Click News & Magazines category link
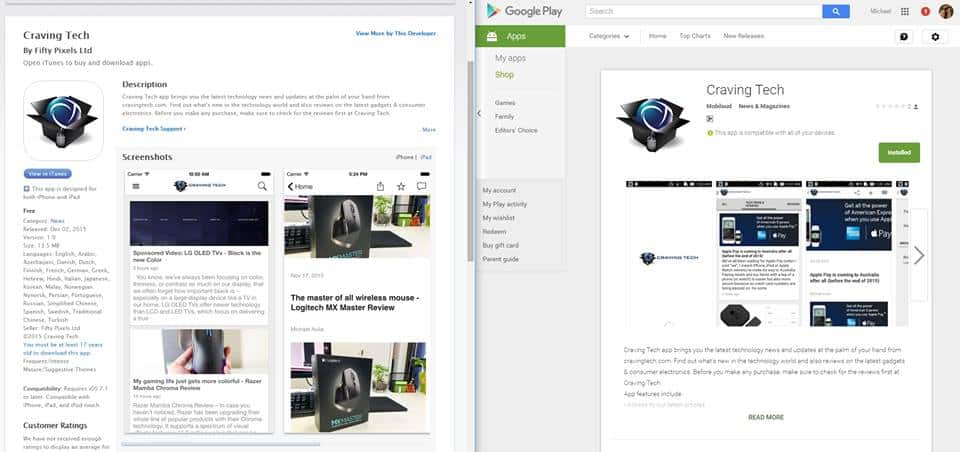Screen dimensions: 960x452 tap(764, 107)
